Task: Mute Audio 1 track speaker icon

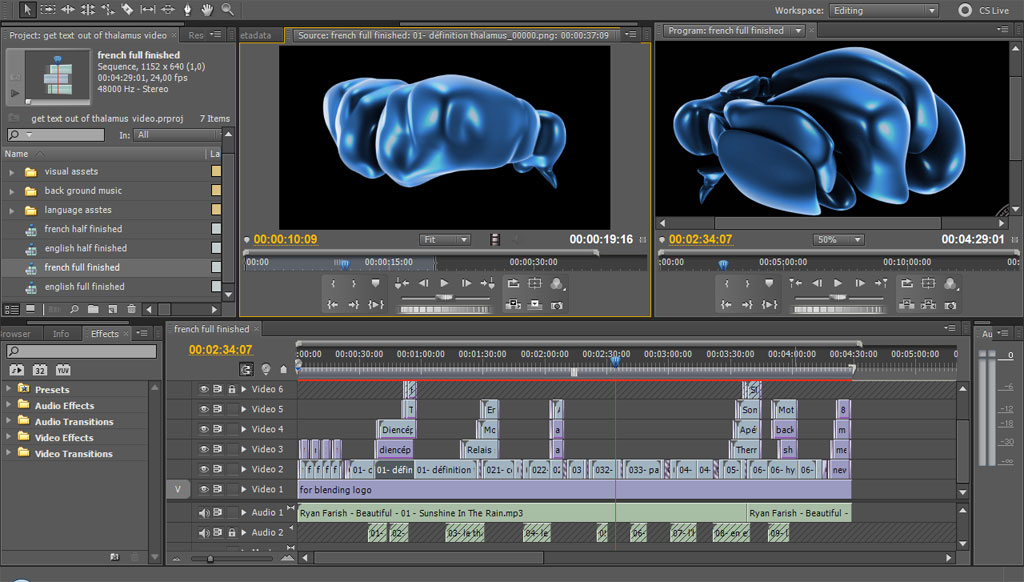Action: click(205, 513)
